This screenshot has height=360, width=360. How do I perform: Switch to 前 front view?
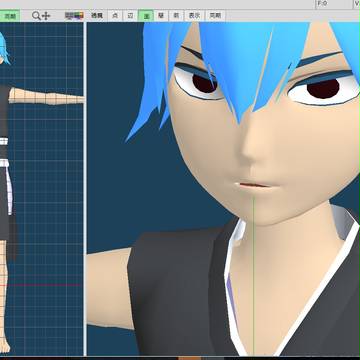[176, 16]
